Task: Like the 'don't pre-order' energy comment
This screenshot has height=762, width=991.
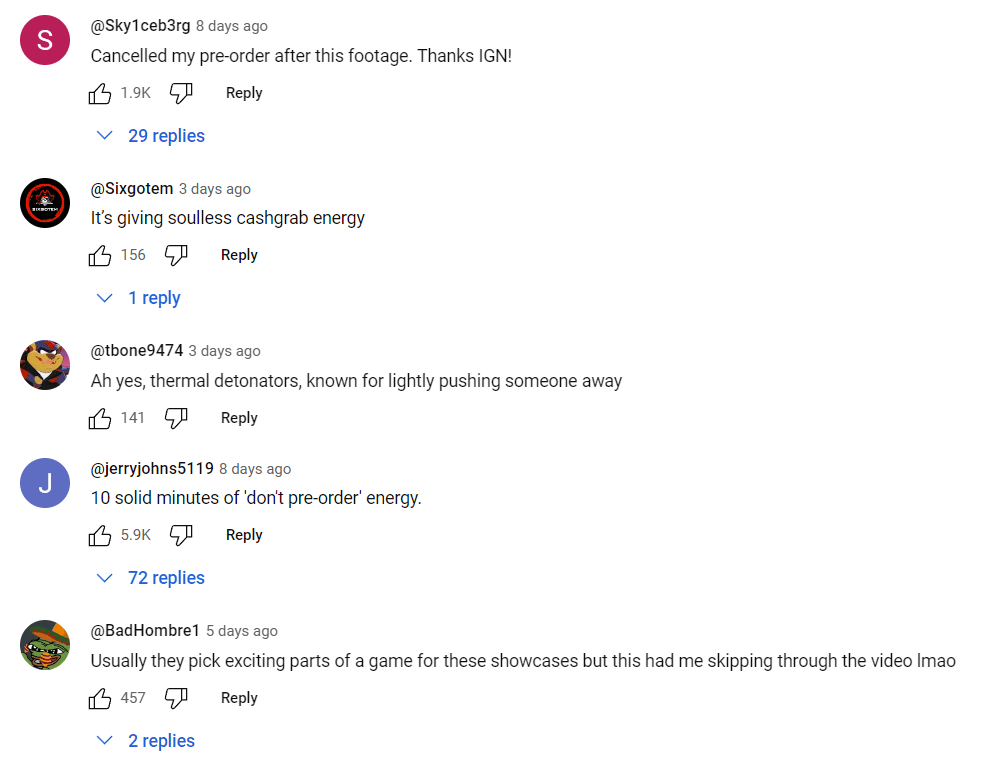Action: (x=100, y=536)
